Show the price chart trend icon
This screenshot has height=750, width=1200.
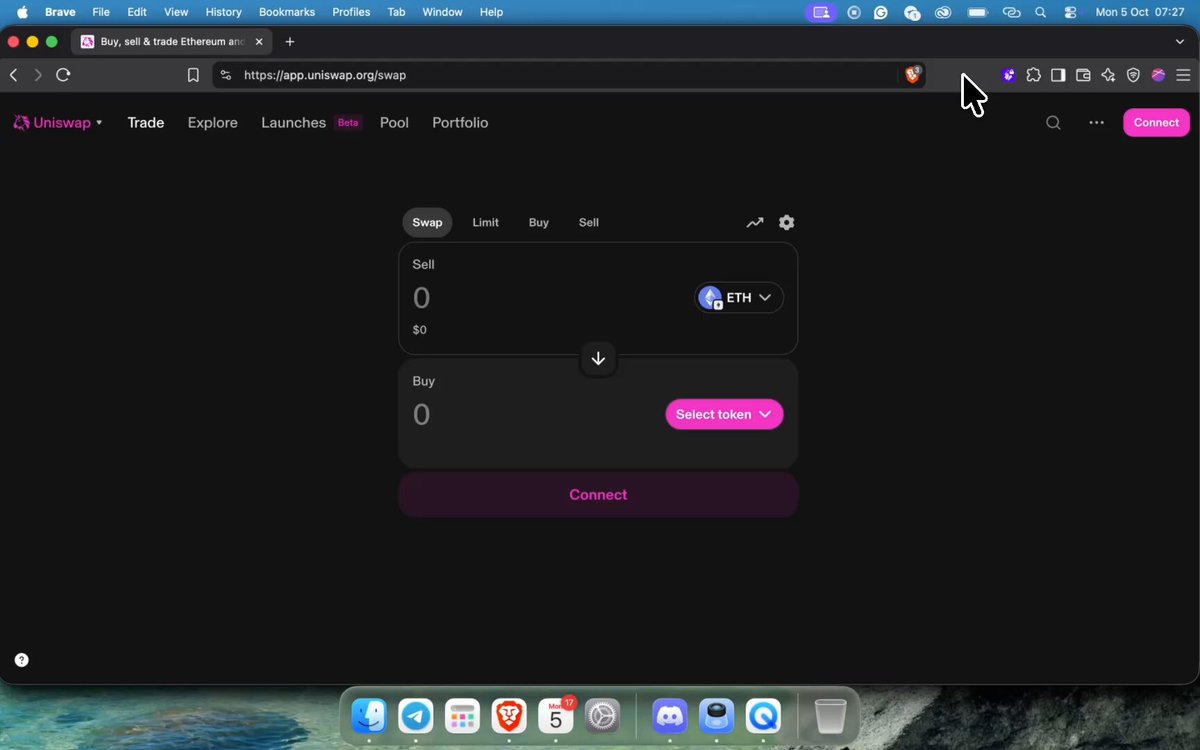click(x=755, y=223)
